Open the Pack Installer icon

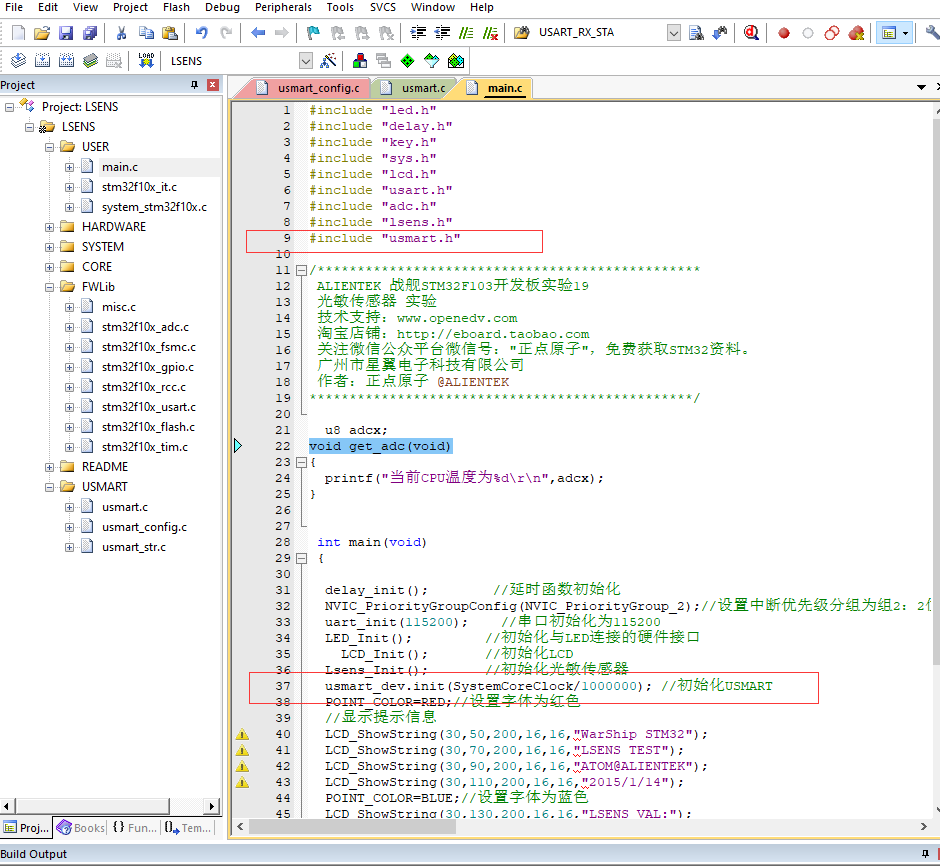456,61
